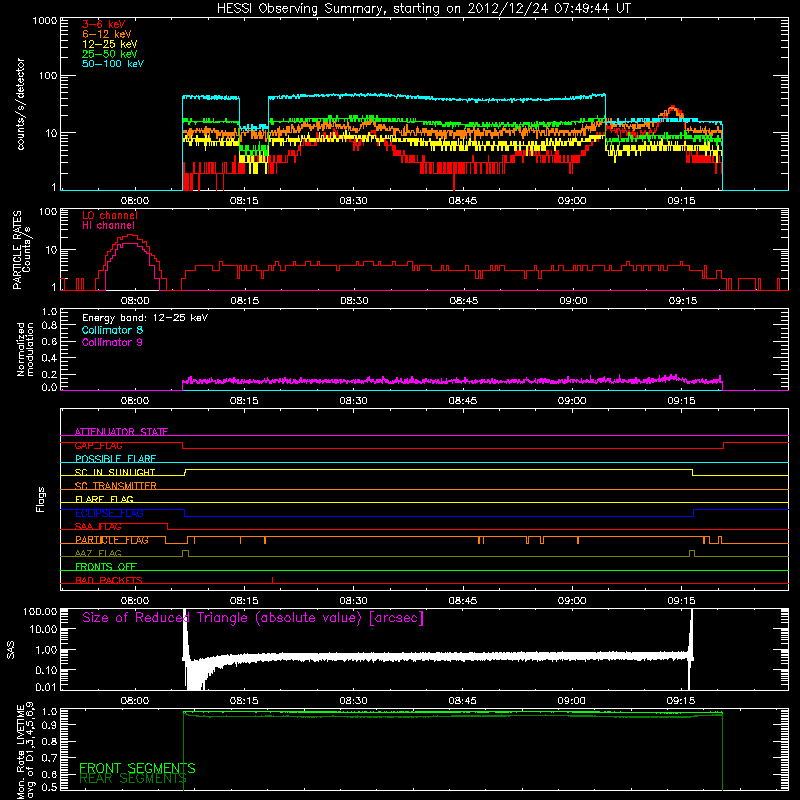The width and height of the screenshot is (800, 800).
Task: Click the SC_IN_SUNLIGHT flag label
Action: tap(115, 472)
